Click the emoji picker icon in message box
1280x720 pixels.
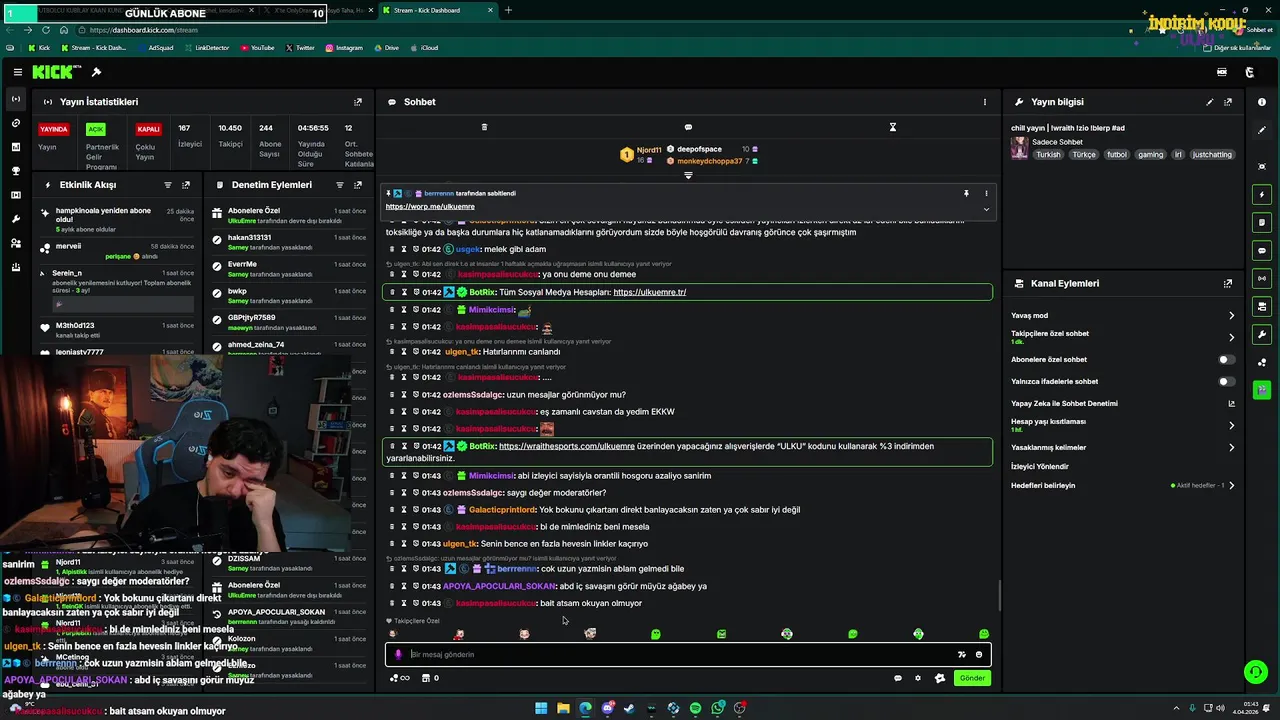coord(979,655)
